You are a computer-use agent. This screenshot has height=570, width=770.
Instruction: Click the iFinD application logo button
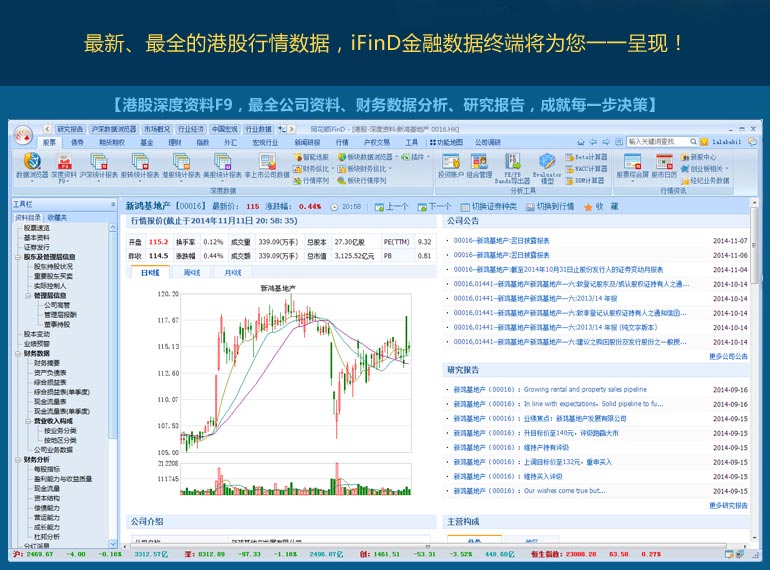(23, 135)
